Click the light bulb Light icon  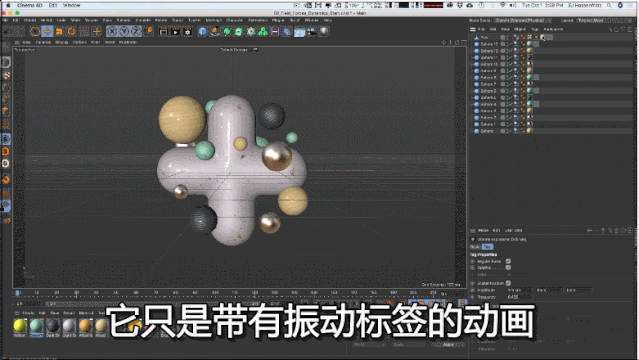[324, 31]
